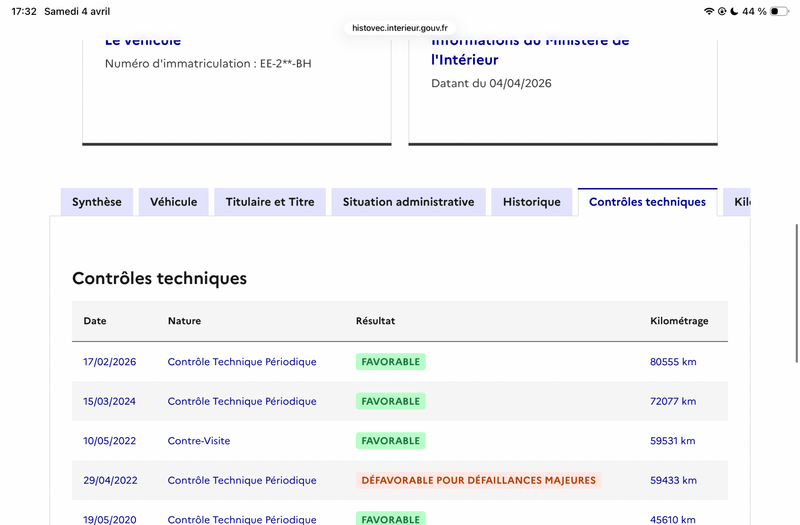Screen dimensions: 800x525
Task: Select the 59531 km mileage value
Action: 672,441
